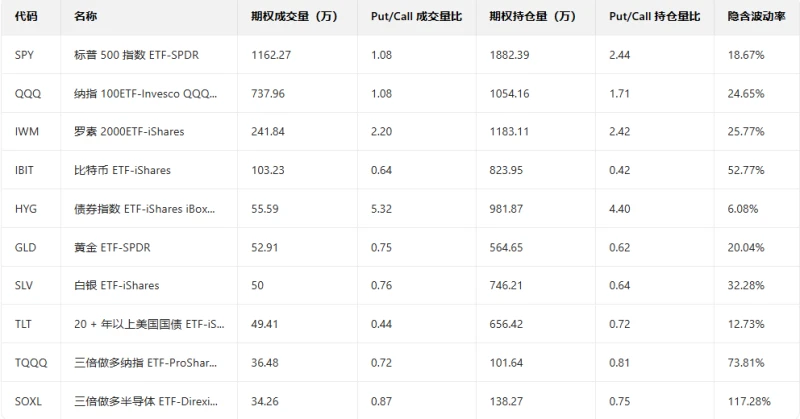This screenshot has width=800, height=419.
Task: Sort by the 名称 column header
Action: click(86, 17)
